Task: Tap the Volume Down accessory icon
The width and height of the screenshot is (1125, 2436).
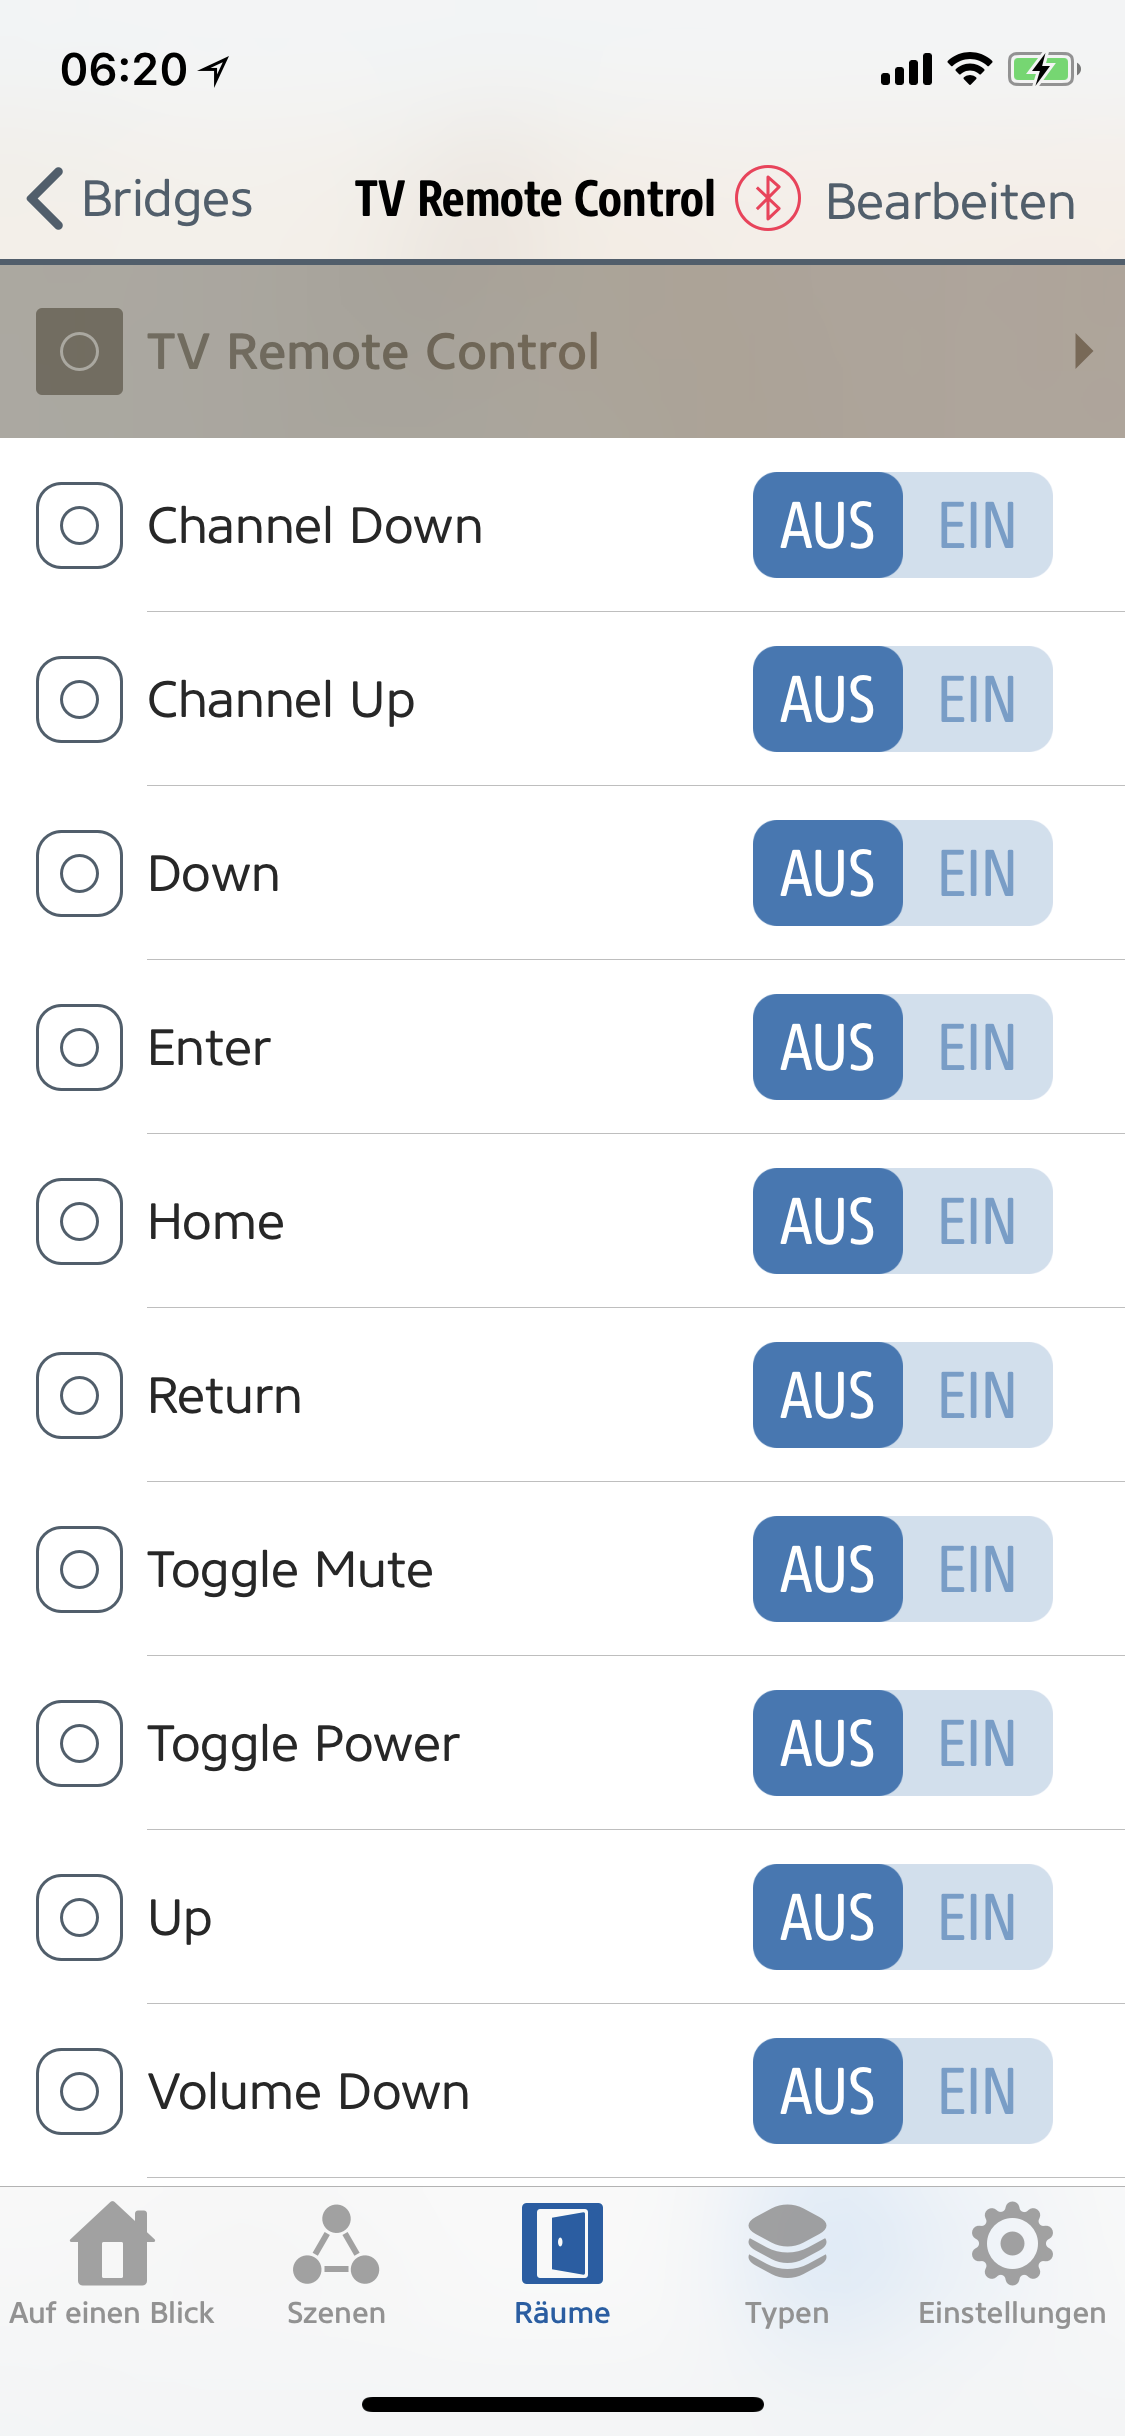Action: click(79, 2091)
